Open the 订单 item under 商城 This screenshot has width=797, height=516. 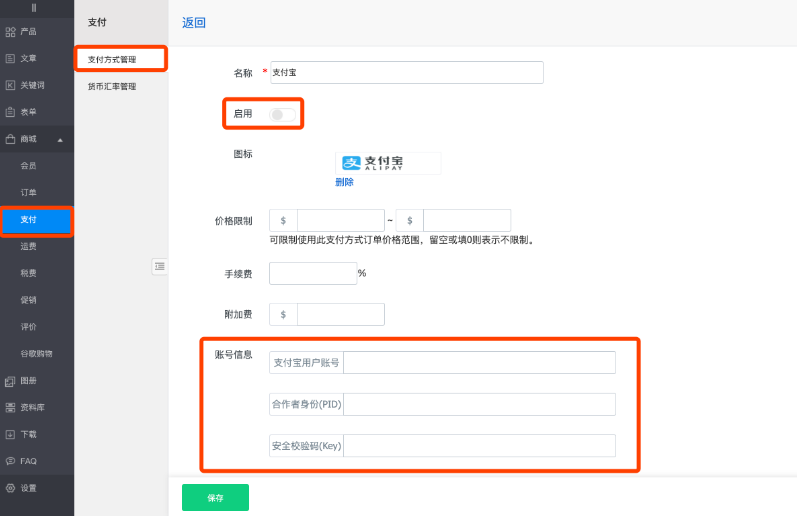tap(29, 192)
